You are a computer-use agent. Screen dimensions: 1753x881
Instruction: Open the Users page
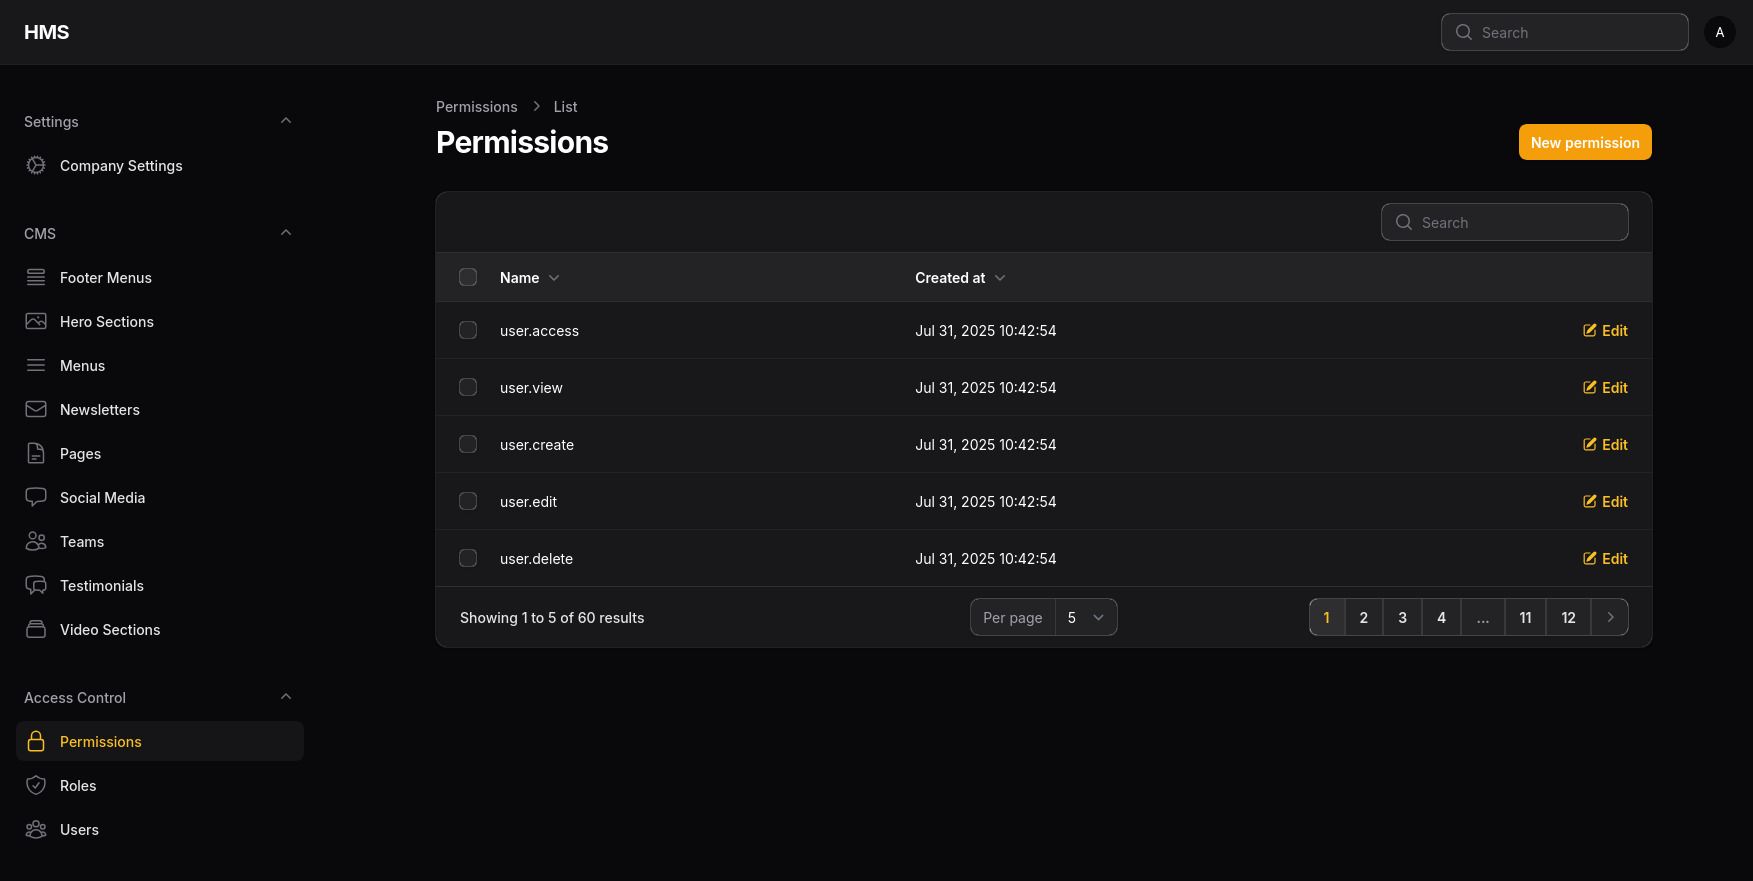point(160,829)
